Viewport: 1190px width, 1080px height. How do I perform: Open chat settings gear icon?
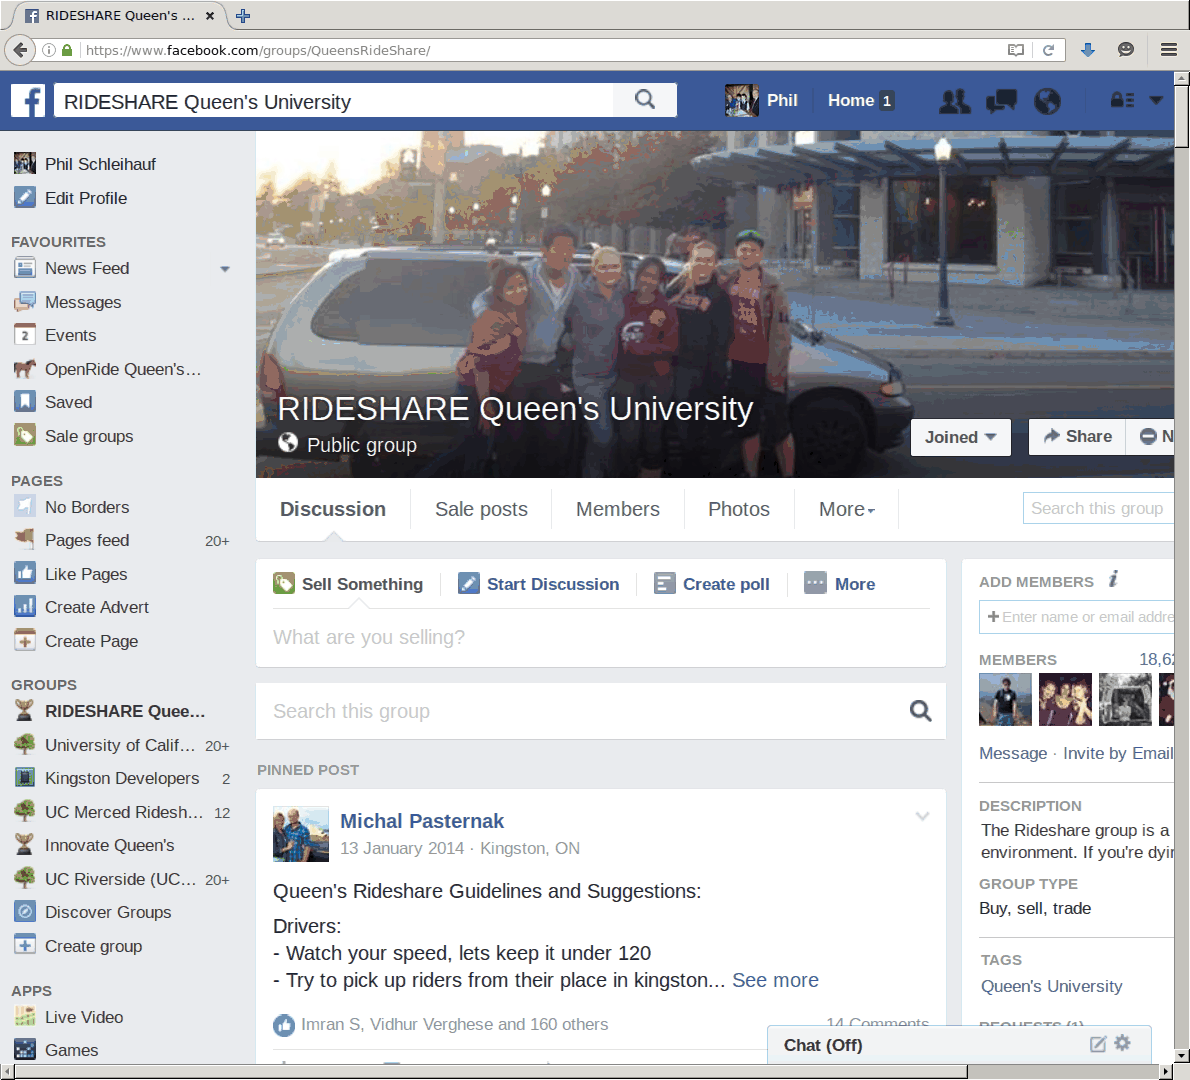(x=1122, y=1044)
